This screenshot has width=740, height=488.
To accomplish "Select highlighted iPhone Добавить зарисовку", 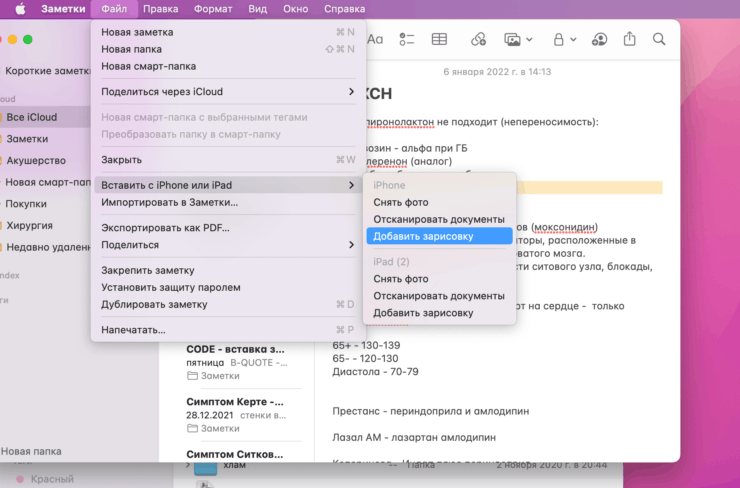I will click(439, 236).
